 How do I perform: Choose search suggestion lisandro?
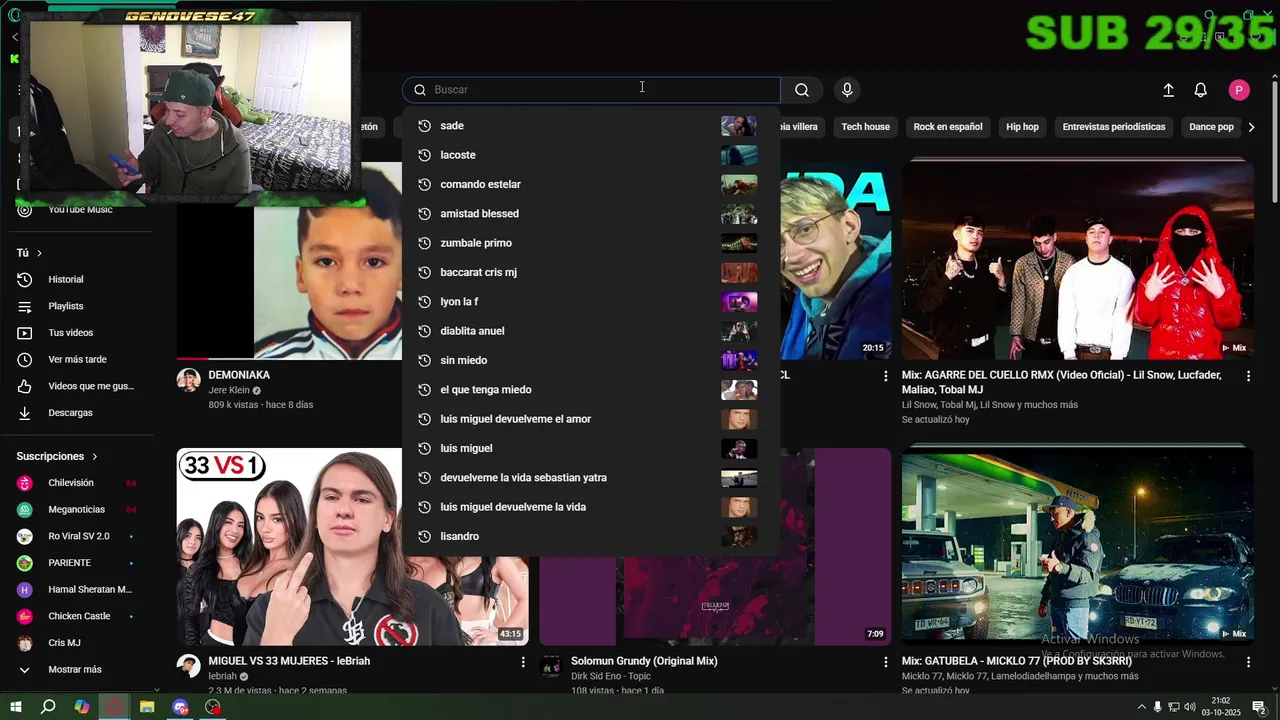[590, 536]
